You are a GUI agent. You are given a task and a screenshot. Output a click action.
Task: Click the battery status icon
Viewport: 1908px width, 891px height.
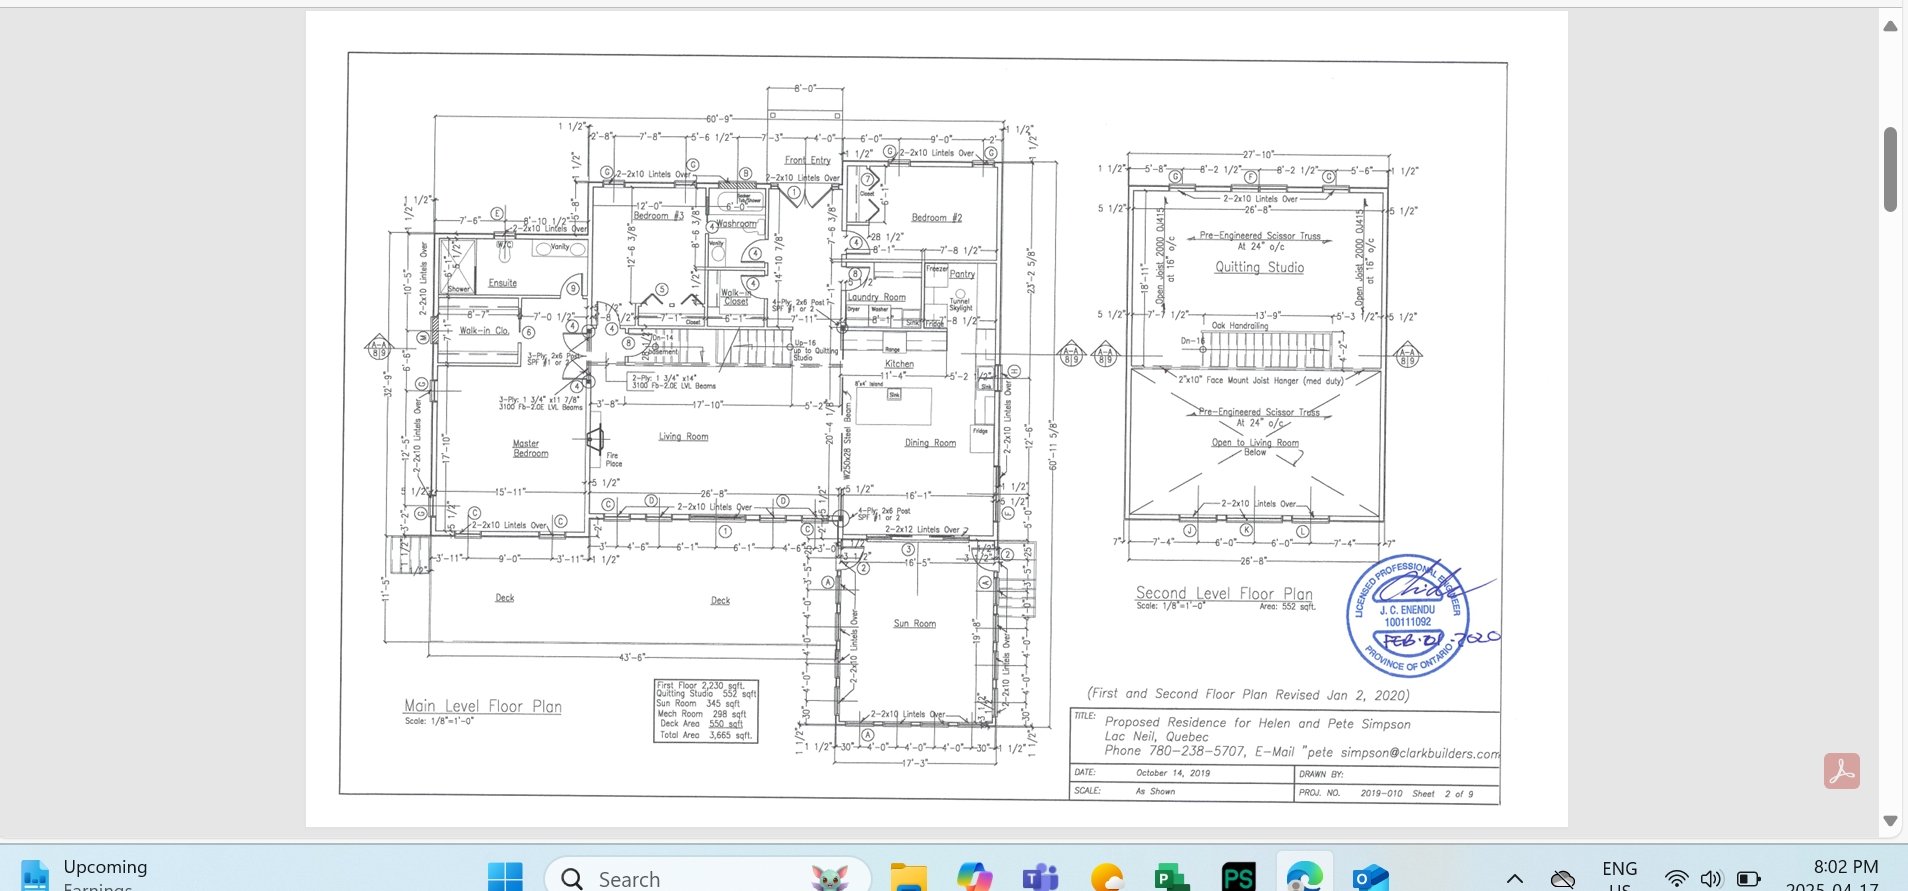(x=1748, y=878)
